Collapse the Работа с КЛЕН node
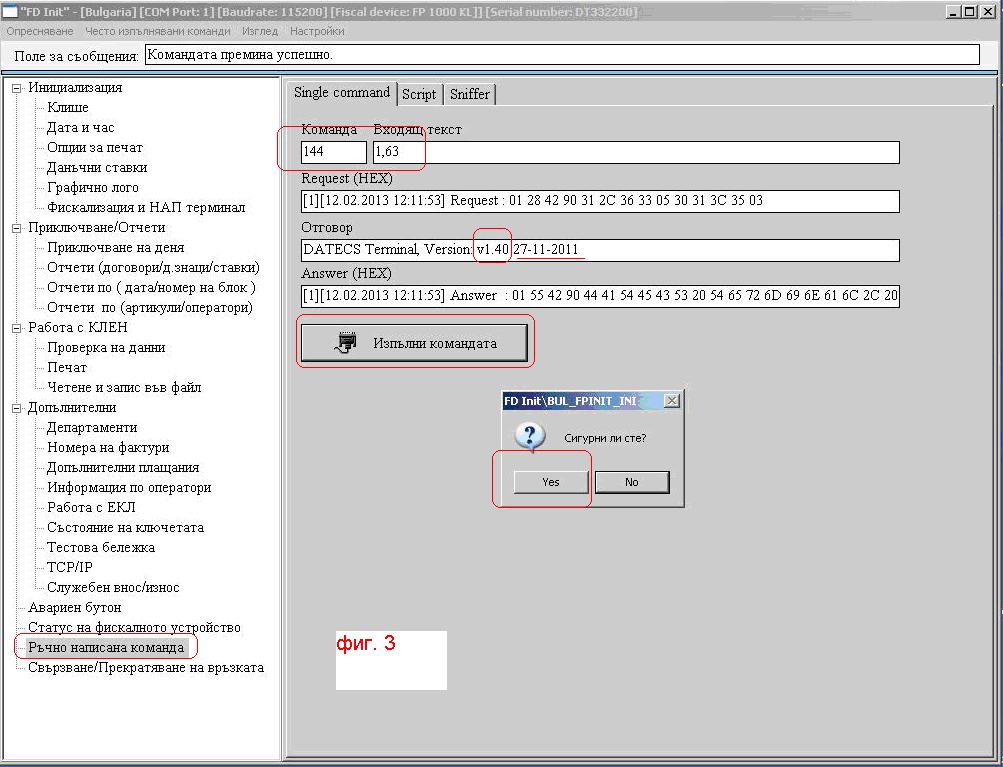 click(x=16, y=328)
